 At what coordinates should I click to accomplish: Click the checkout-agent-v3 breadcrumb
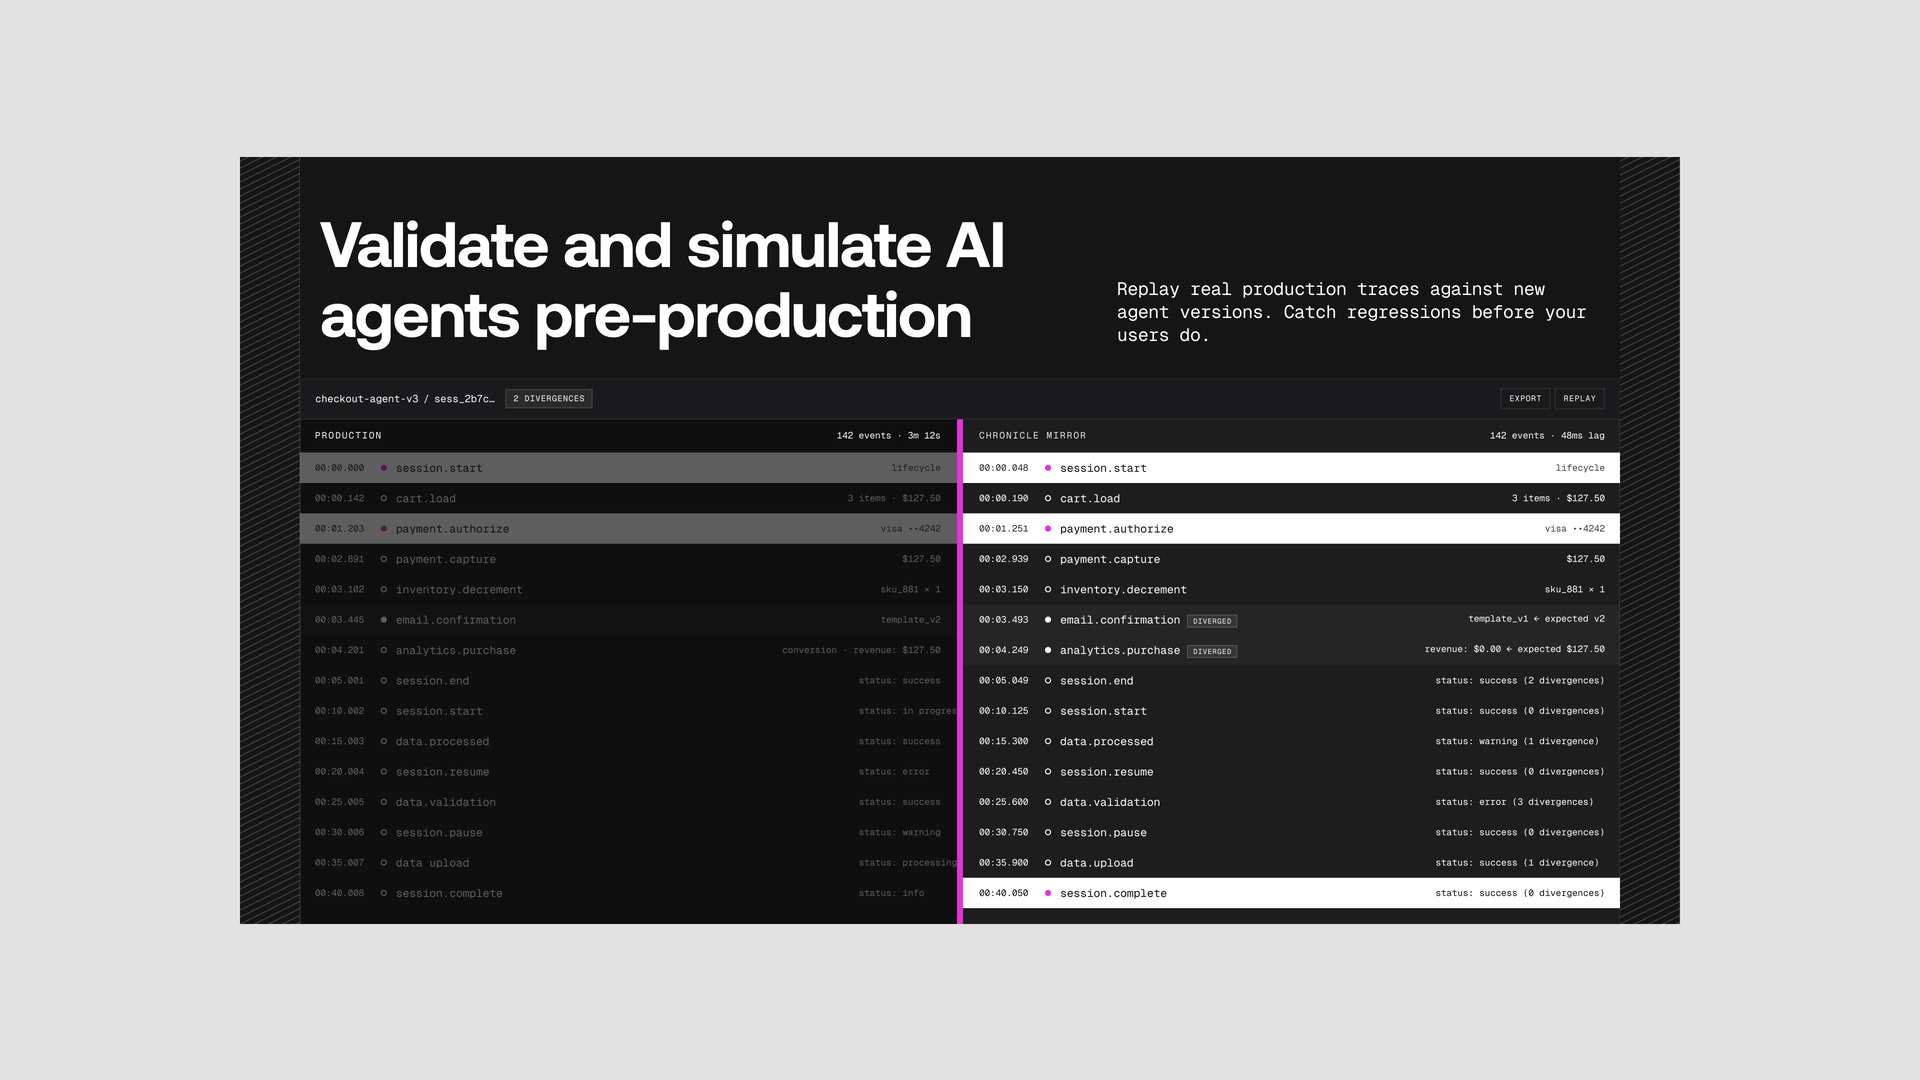coord(367,399)
